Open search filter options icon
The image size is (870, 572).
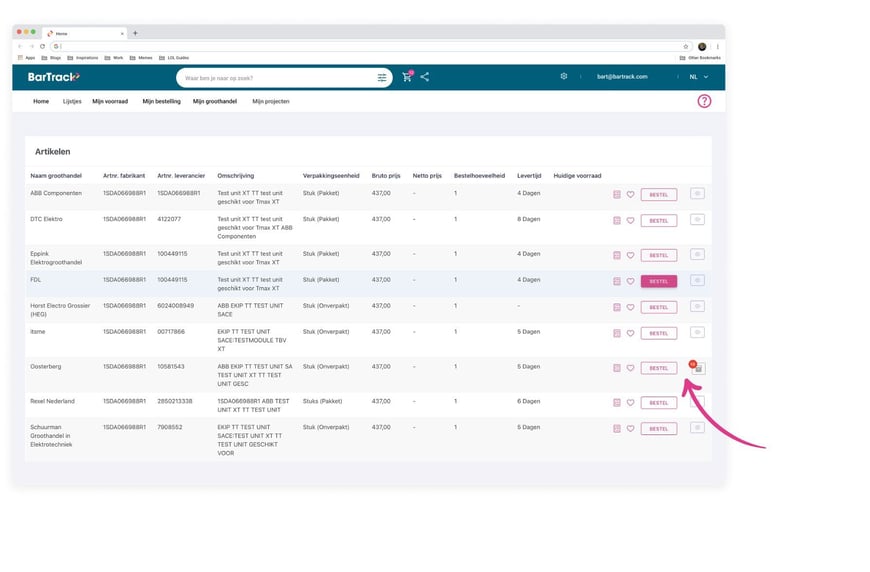coord(382,77)
